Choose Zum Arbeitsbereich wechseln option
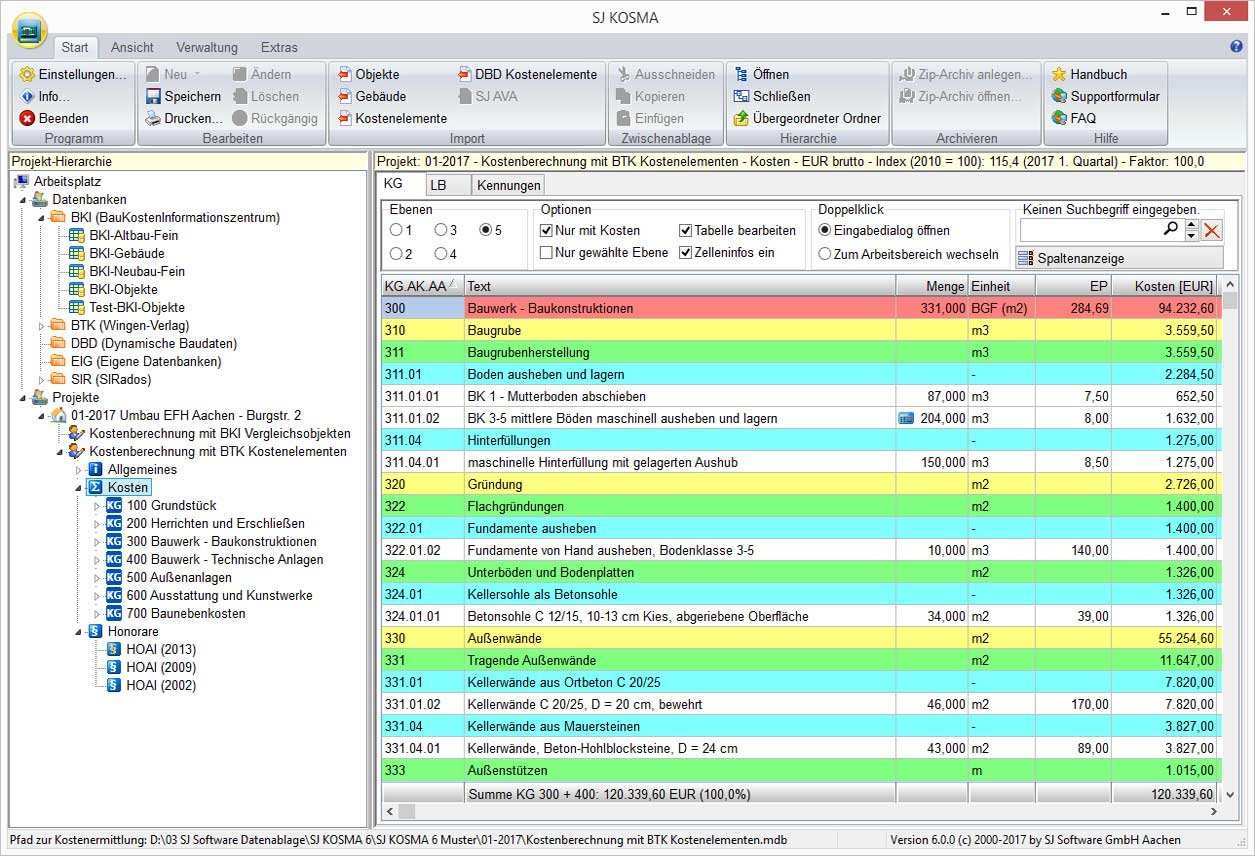Viewport: 1255px width, 856px height. pos(825,254)
